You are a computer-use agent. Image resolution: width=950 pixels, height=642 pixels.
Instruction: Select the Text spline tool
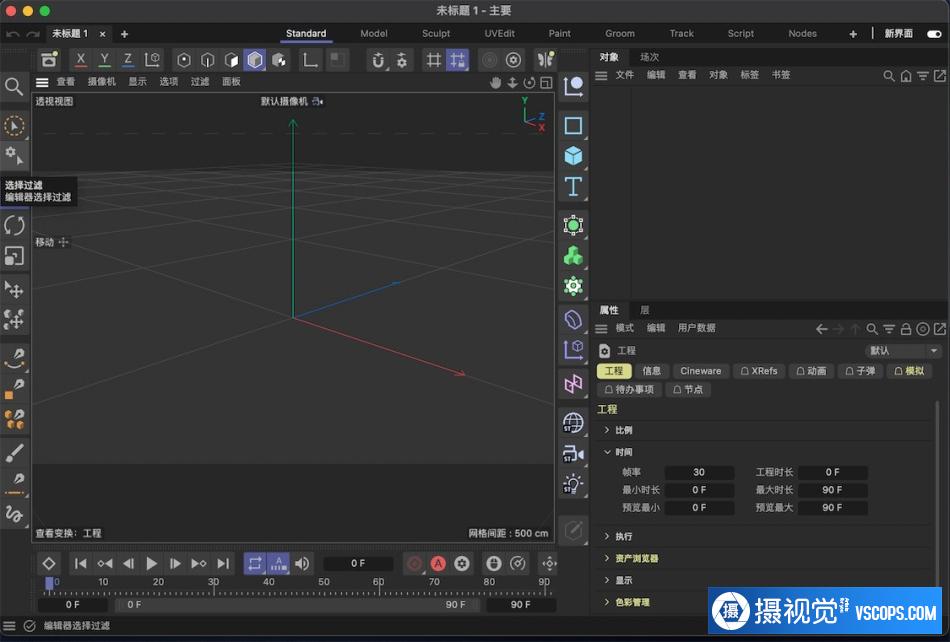pyautogui.click(x=573, y=187)
